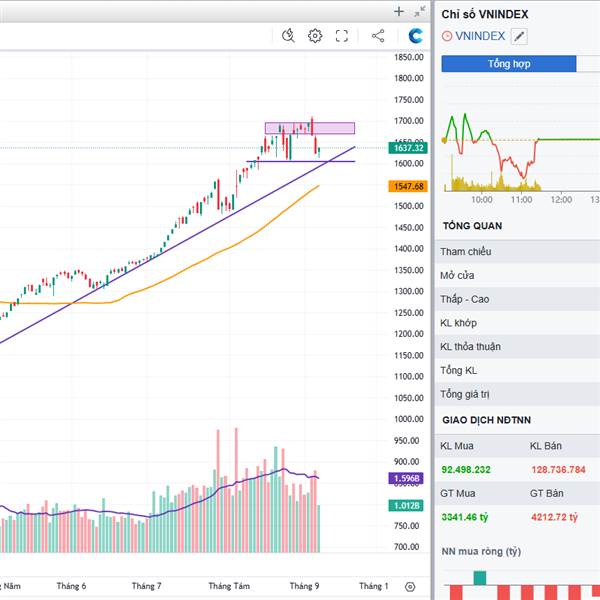Viewport: 600px width, 600px height.
Task: Click the 11:00 intraday time label
Action: tap(521, 200)
